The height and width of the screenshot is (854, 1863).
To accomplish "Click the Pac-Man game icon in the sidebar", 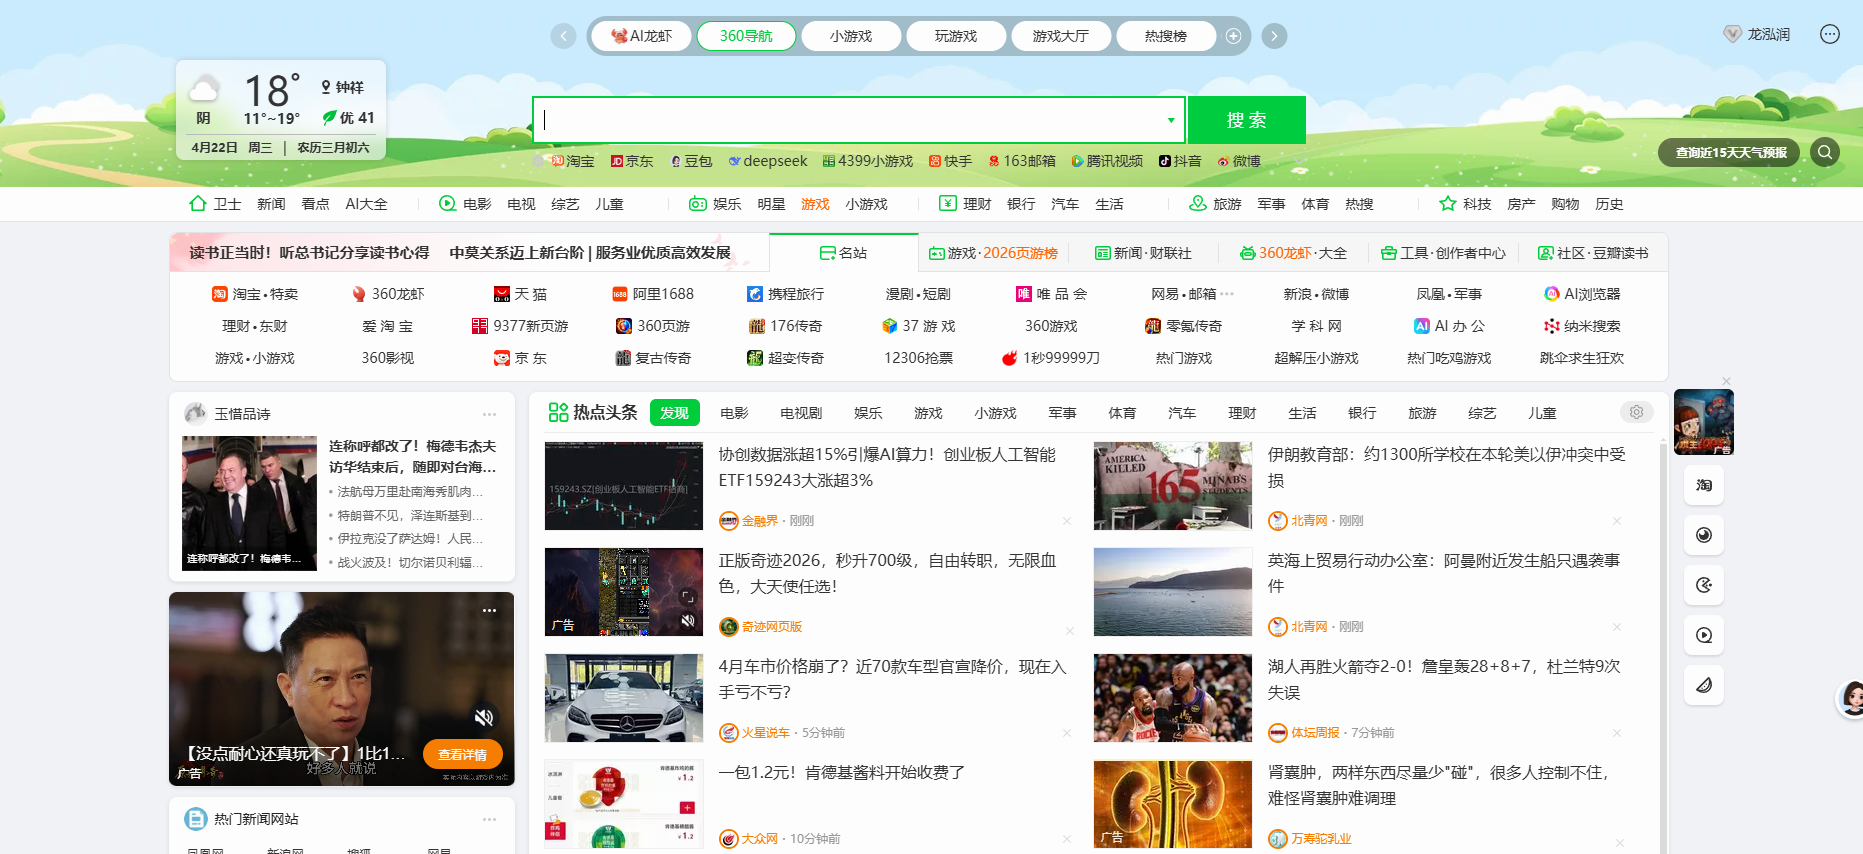I will [1704, 585].
